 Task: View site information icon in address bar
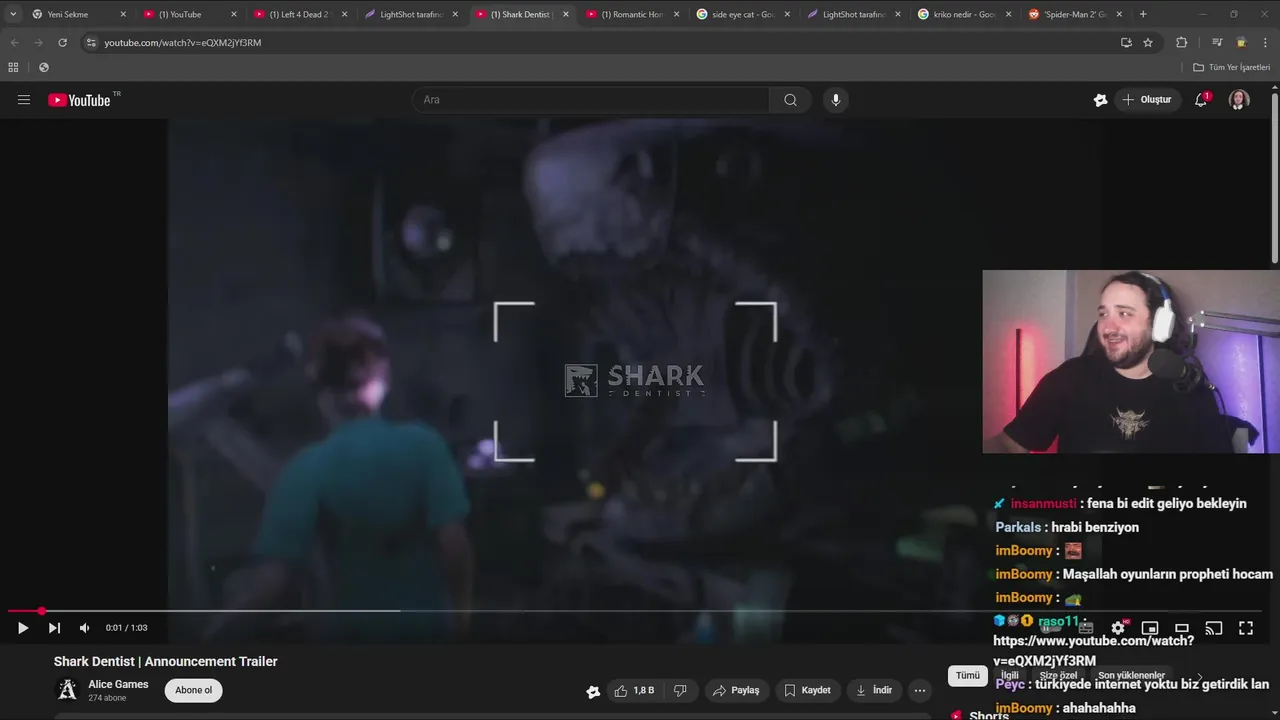pos(91,42)
